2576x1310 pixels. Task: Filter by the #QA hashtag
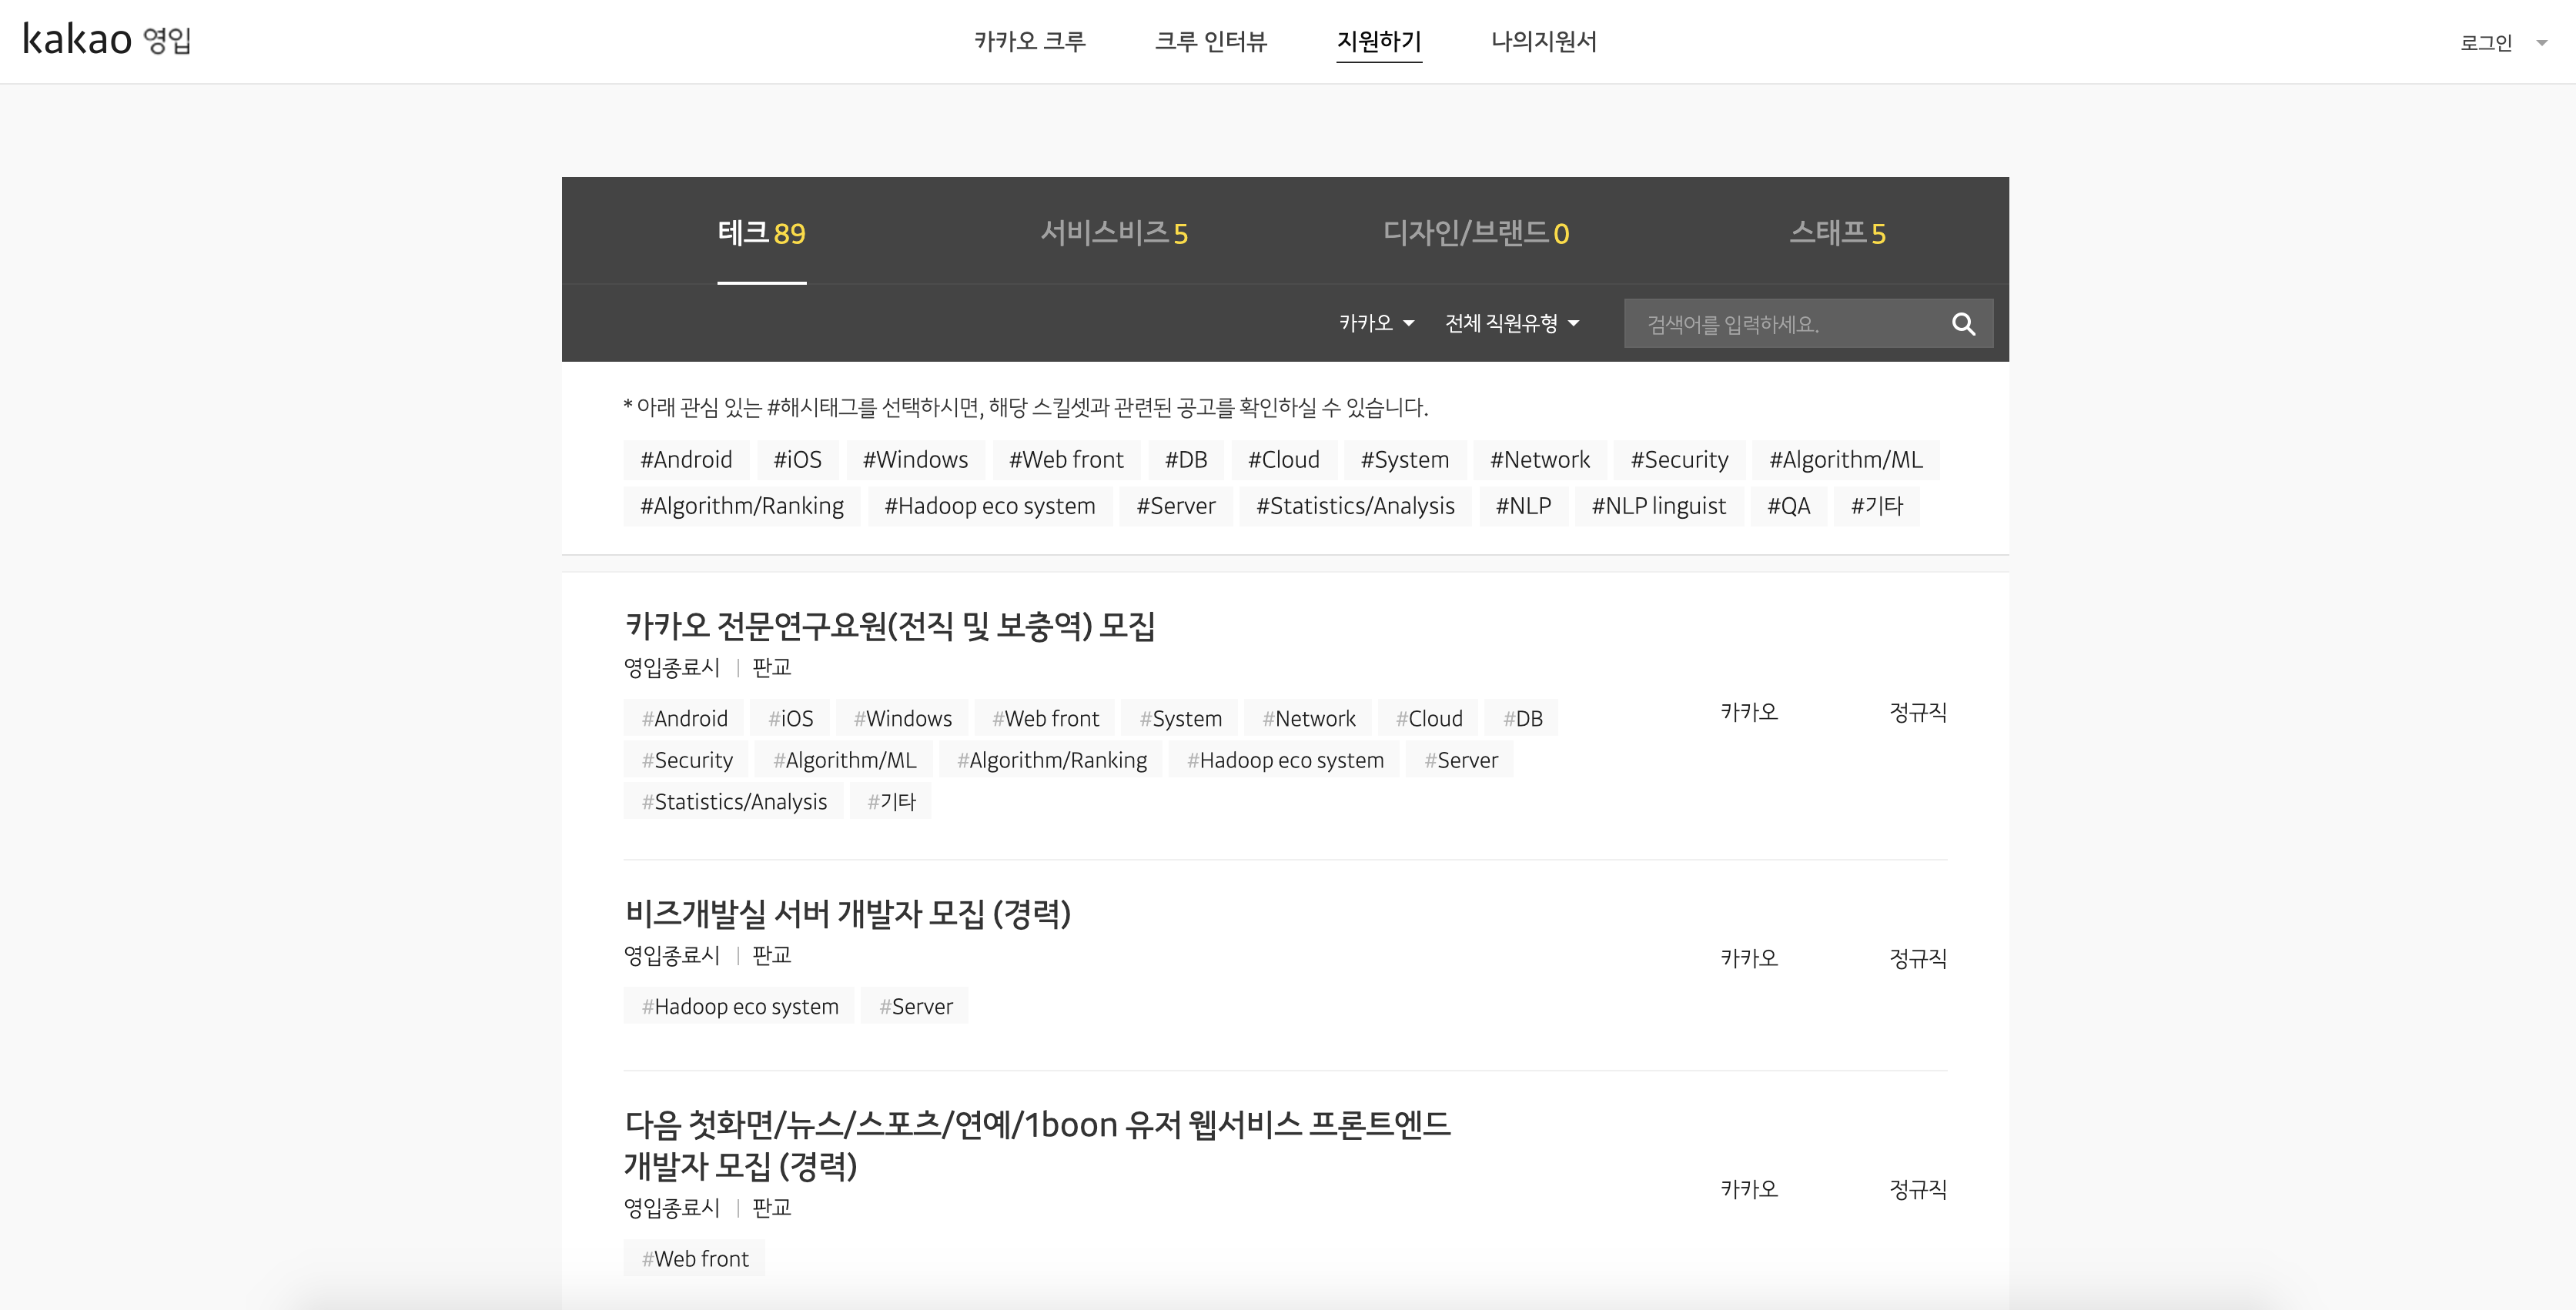click(1788, 506)
